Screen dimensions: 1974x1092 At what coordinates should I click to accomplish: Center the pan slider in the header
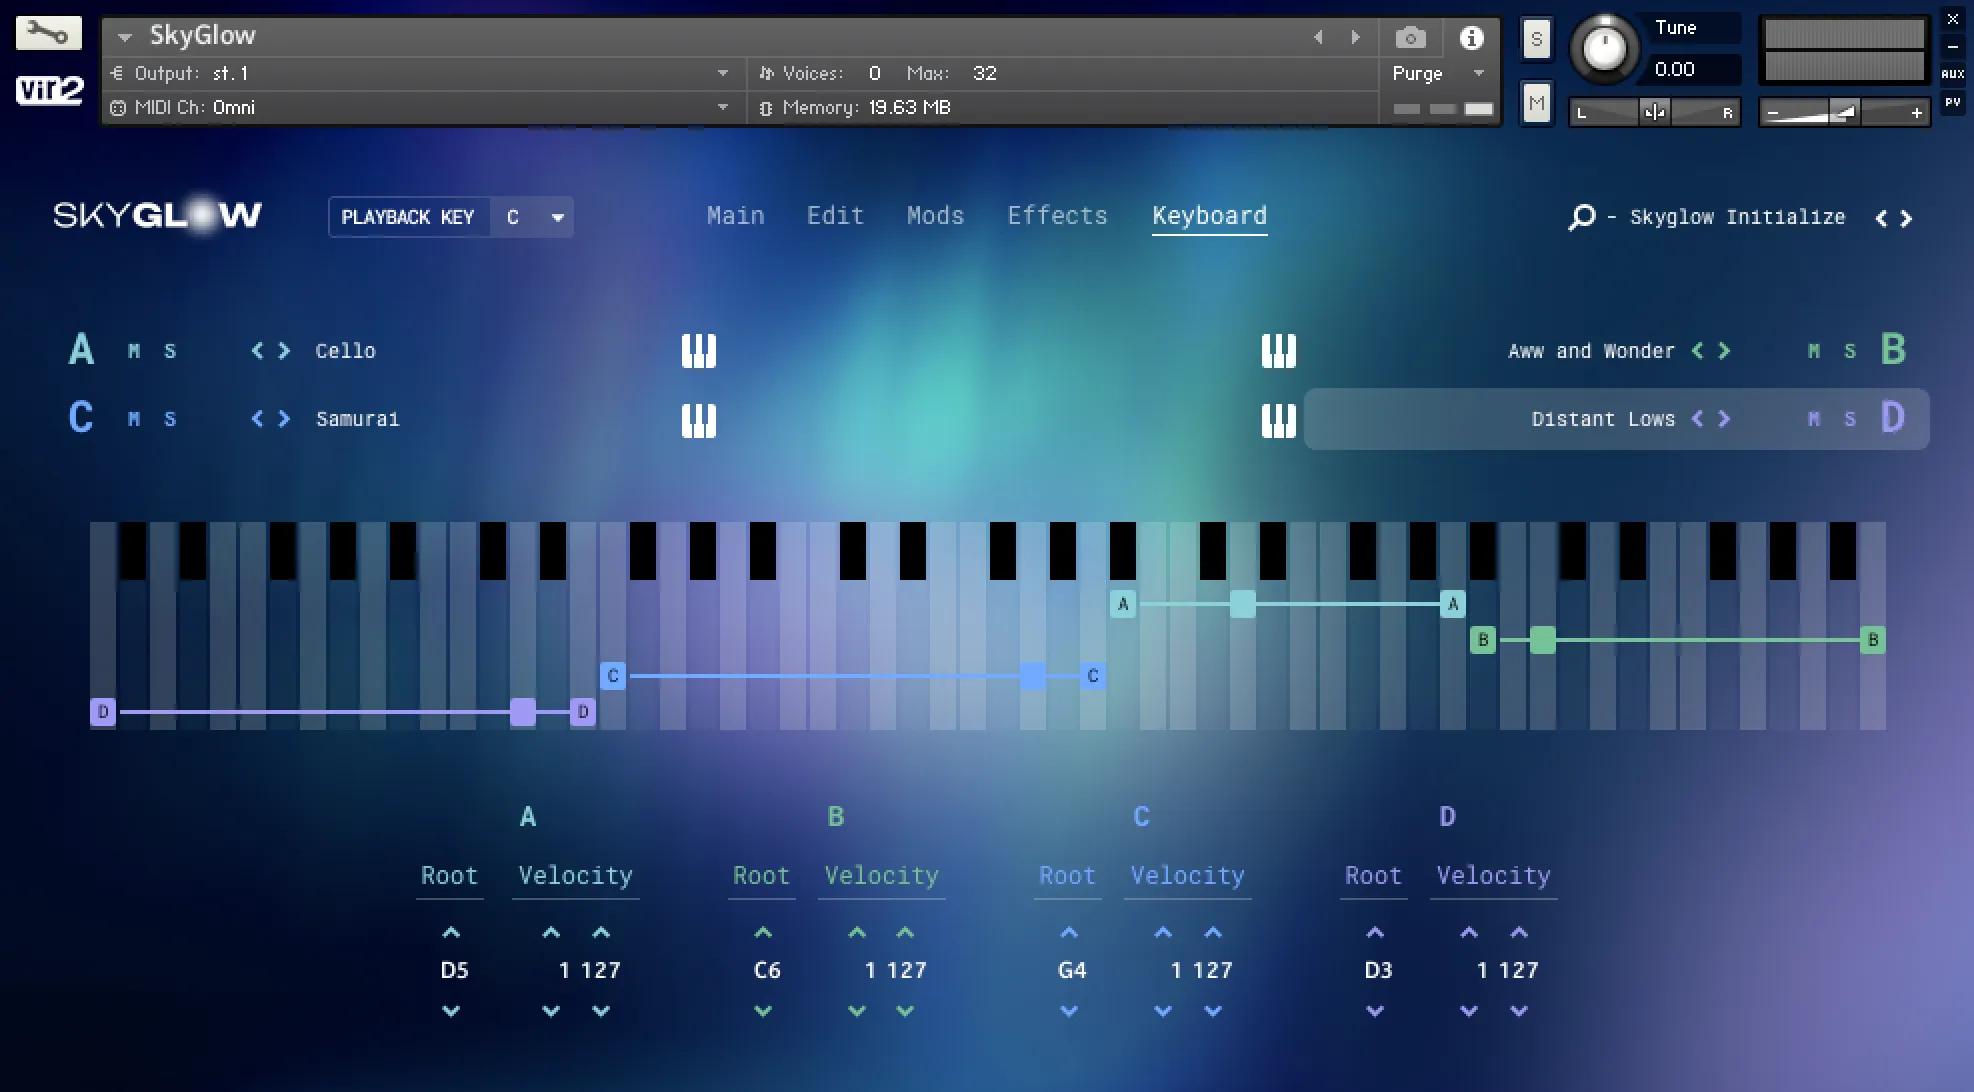pos(1654,111)
